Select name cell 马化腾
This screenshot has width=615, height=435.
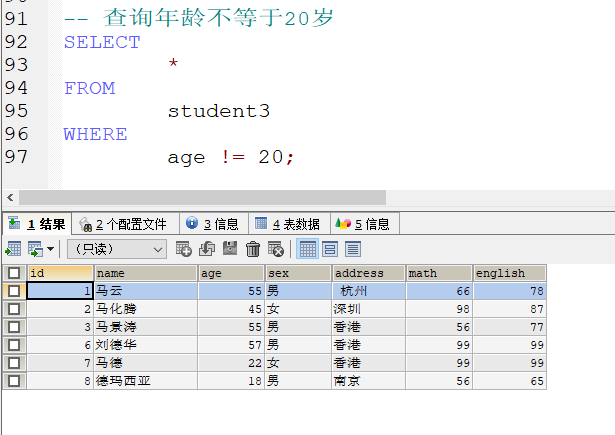point(146,309)
